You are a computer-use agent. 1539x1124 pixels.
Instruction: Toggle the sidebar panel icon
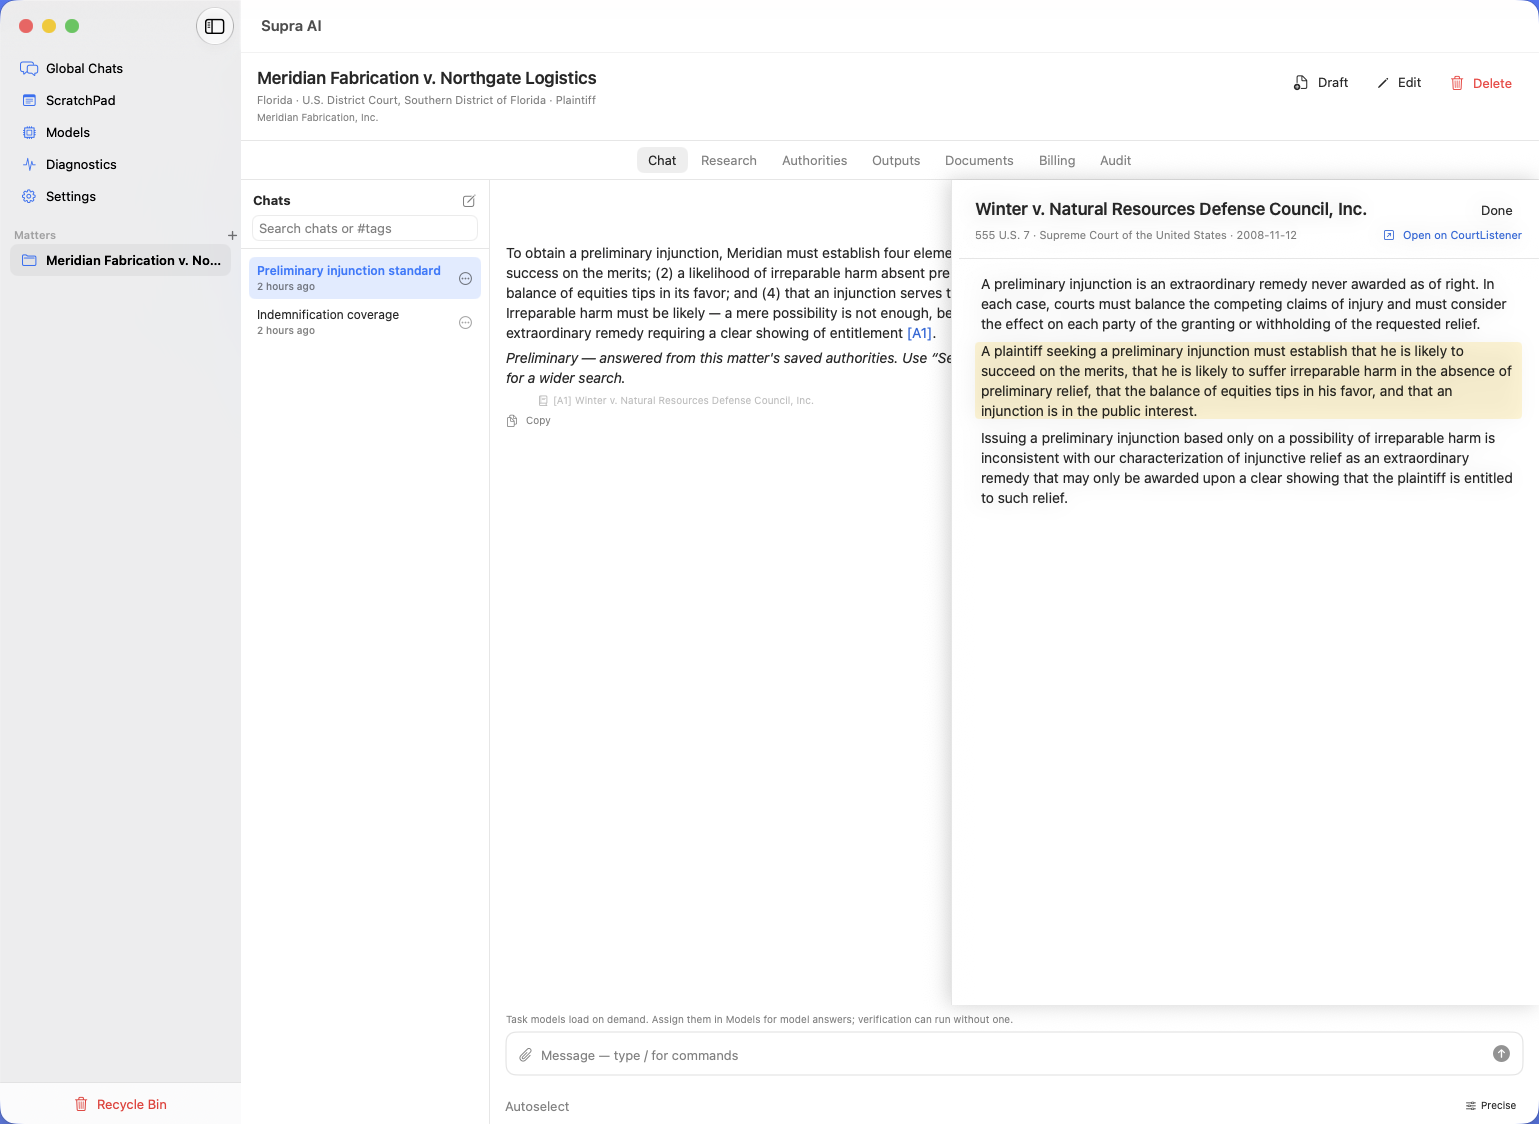click(x=215, y=26)
